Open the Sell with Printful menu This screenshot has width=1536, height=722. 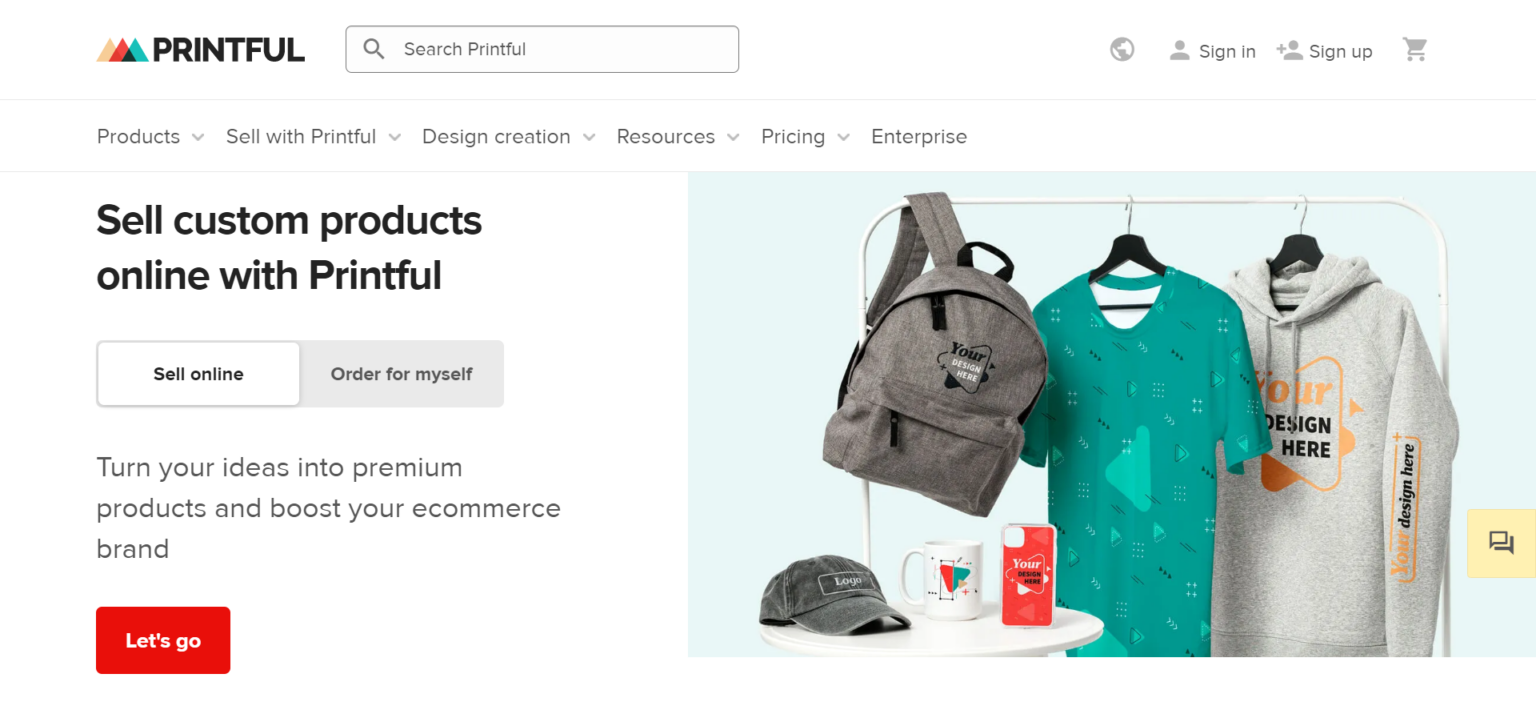click(x=300, y=136)
